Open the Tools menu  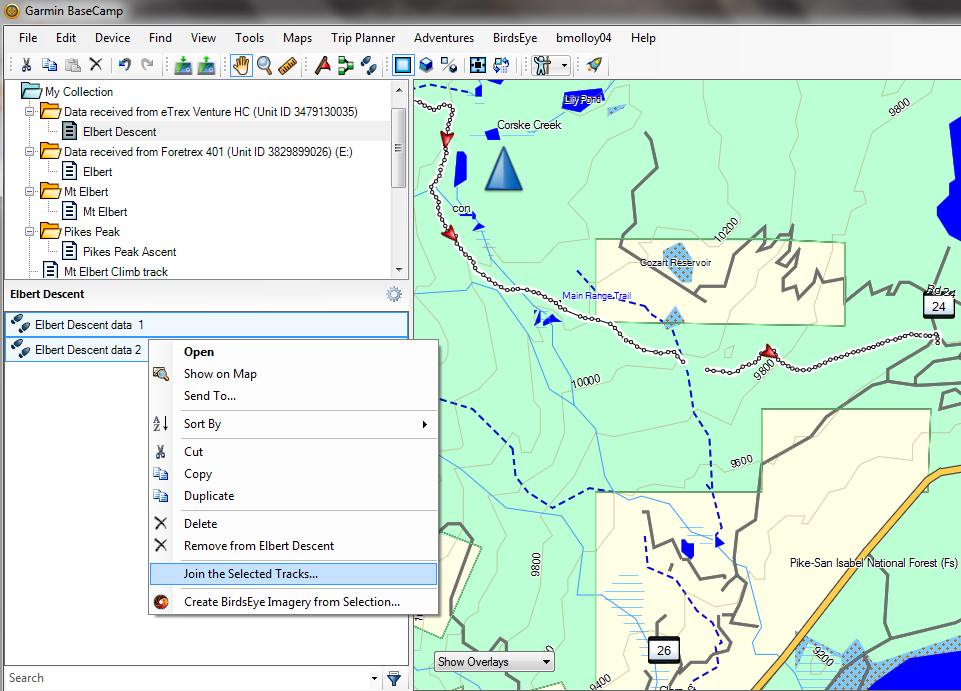click(249, 38)
